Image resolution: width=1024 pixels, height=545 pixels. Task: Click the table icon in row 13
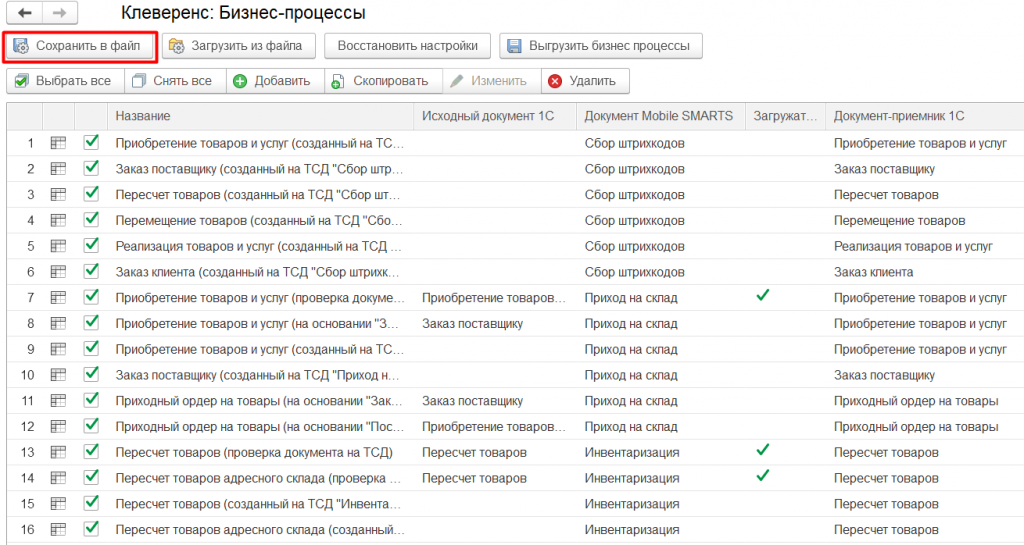tap(58, 452)
